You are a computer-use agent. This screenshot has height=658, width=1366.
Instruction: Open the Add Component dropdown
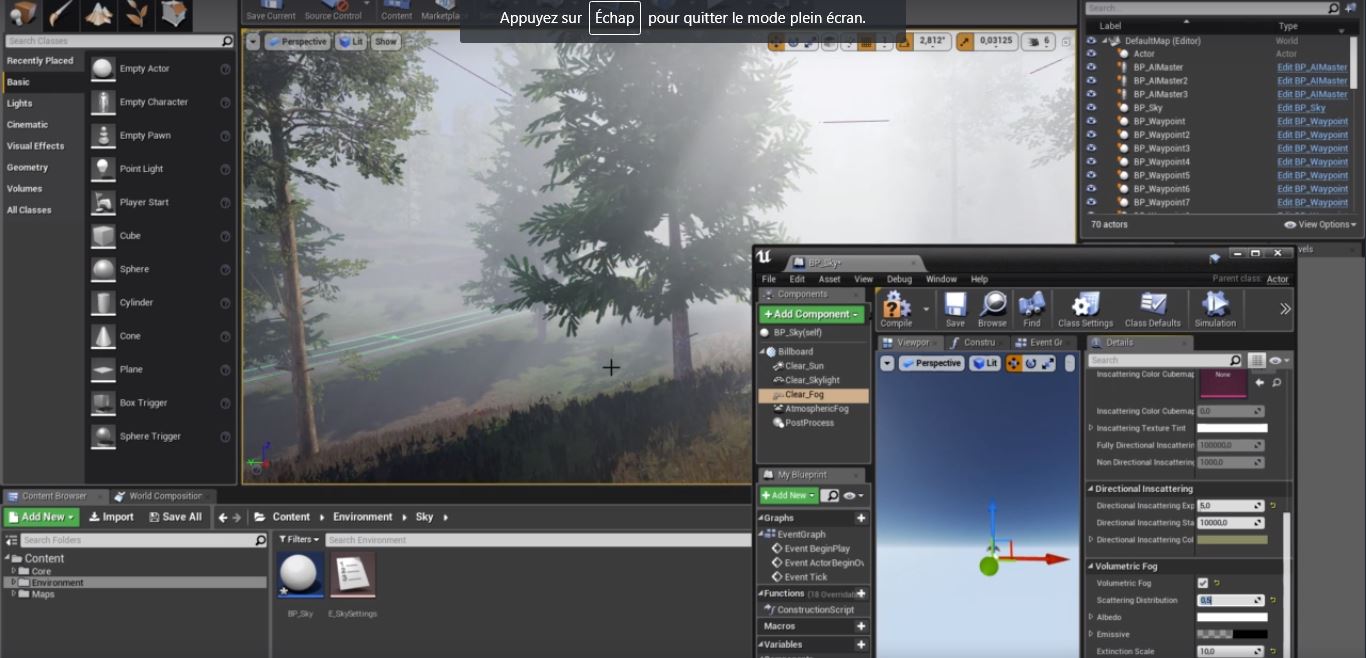click(x=810, y=314)
